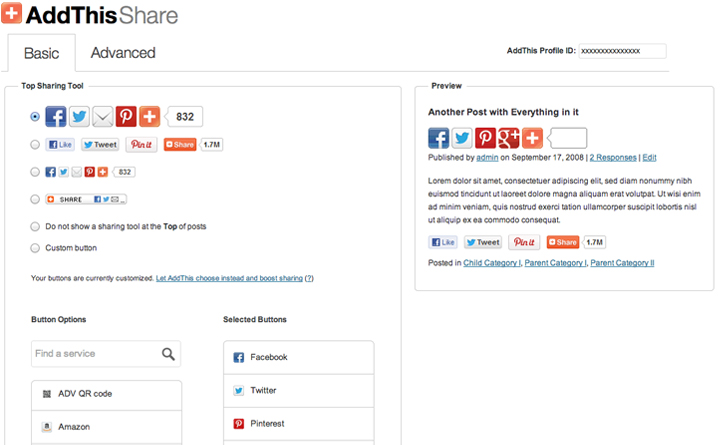Click Tweet button below preview post text

[x=483, y=242]
